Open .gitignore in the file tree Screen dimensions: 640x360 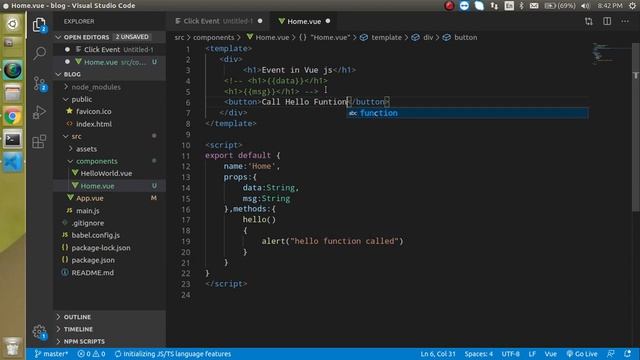point(88,223)
